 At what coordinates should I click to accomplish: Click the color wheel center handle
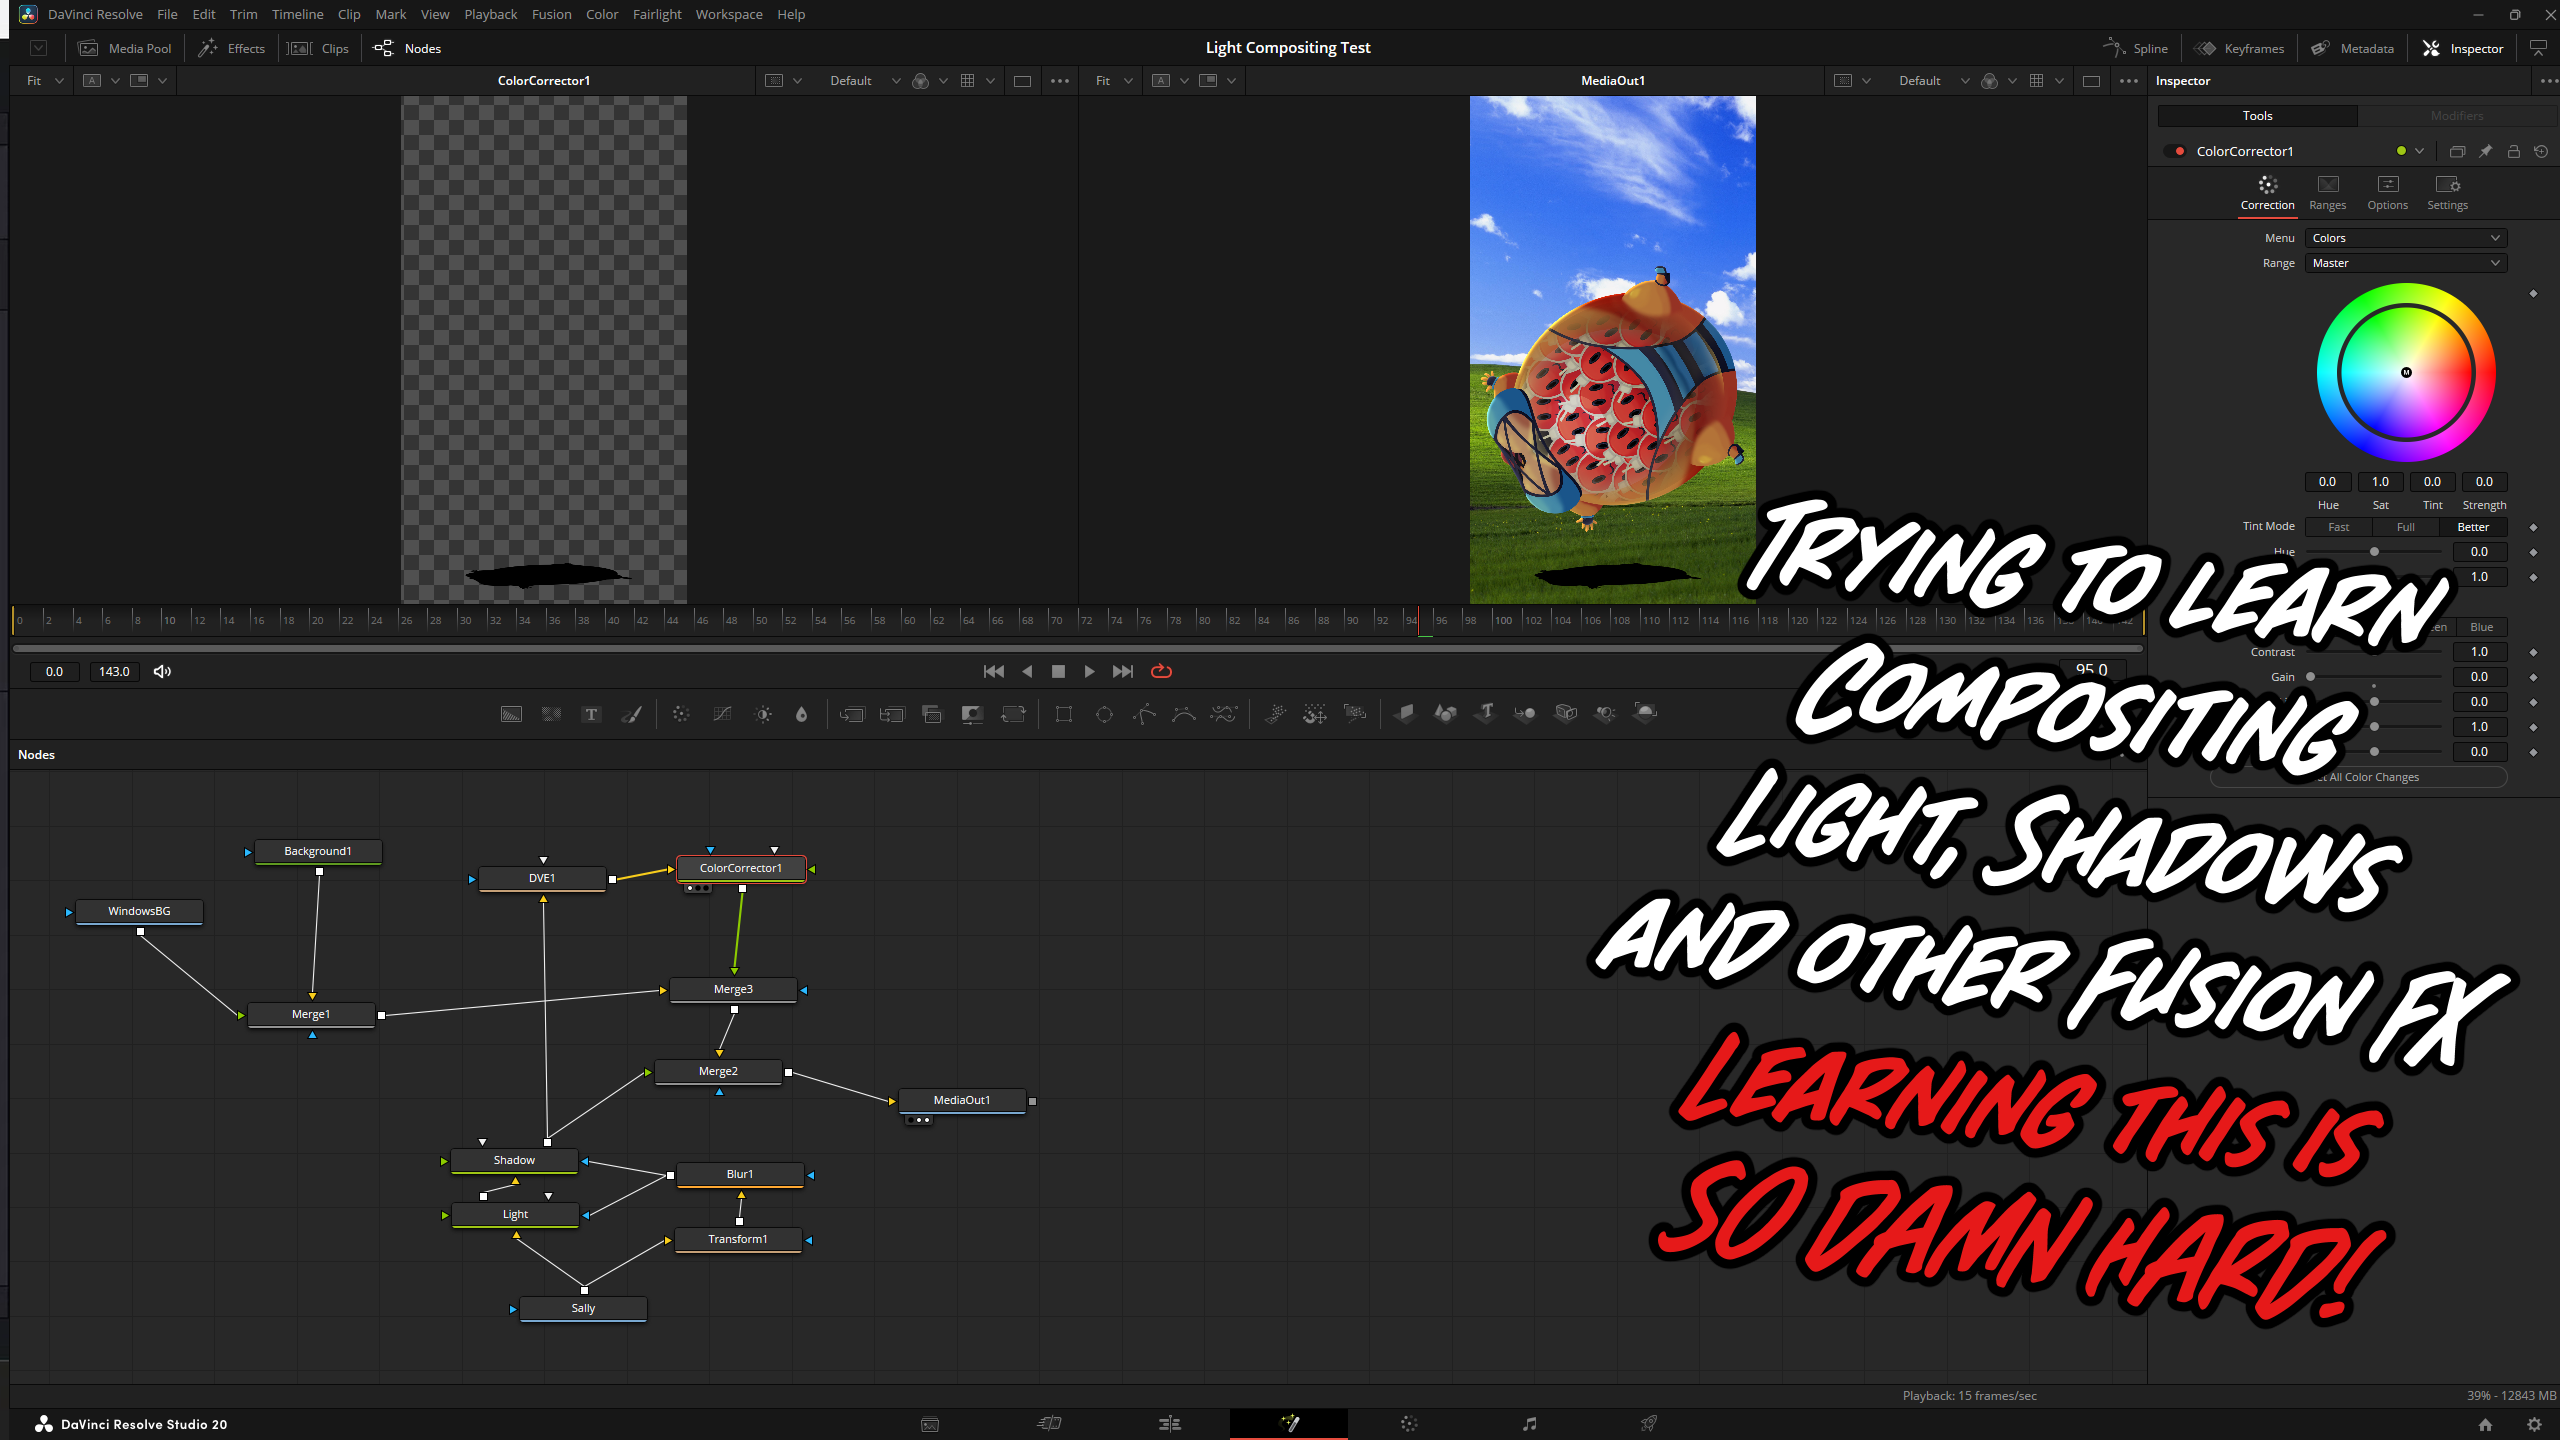2406,373
